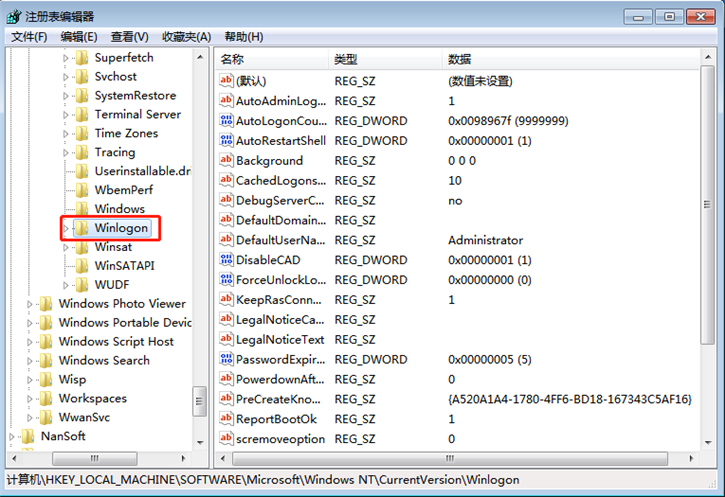Click the Windows Photo Viewer folder icon
The height and width of the screenshot is (497, 725).
46,304
